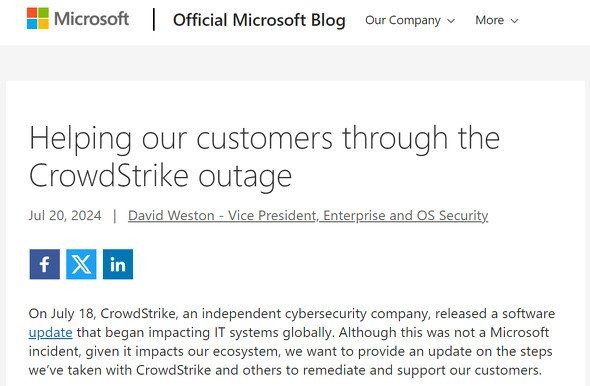The width and height of the screenshot is (590, 386).
Task: Click the 'Helping our customers through the' headline line
Action: pyautogui.click(x=265, y=138)
